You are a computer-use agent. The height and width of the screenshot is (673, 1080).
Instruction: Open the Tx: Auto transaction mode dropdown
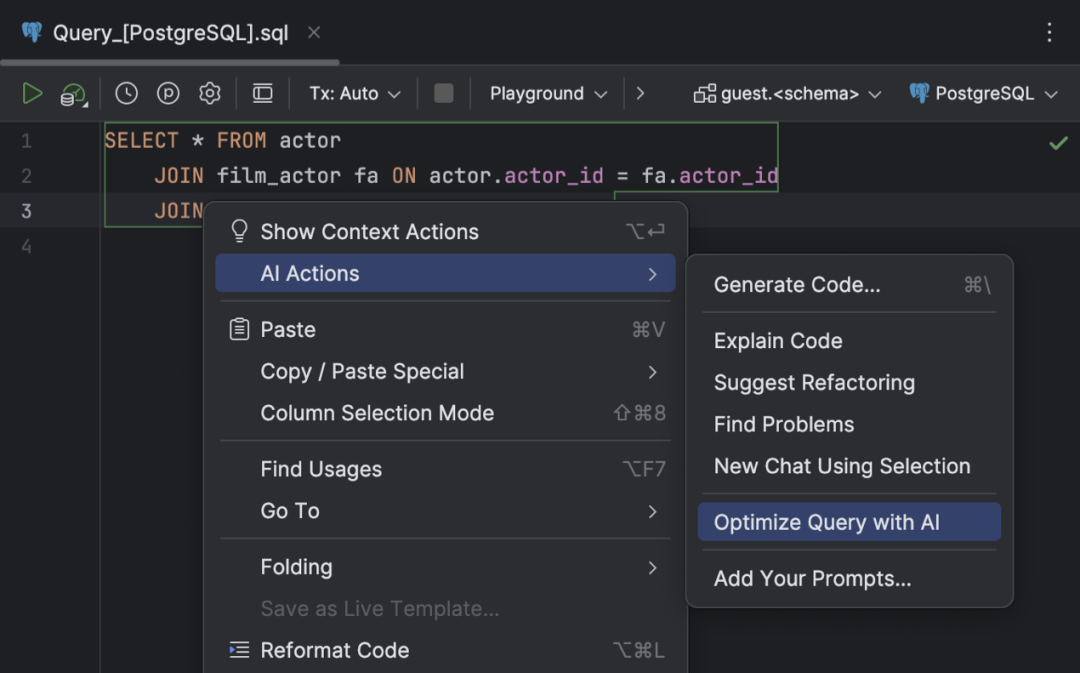pyautogui.click(x=355, y=94)
